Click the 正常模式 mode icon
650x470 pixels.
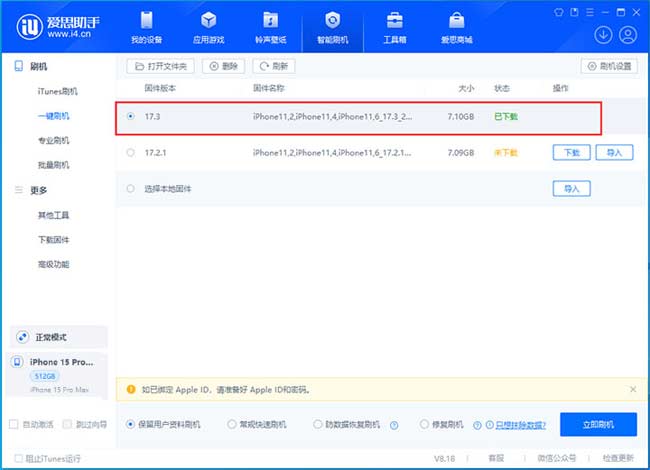(22, 337)
